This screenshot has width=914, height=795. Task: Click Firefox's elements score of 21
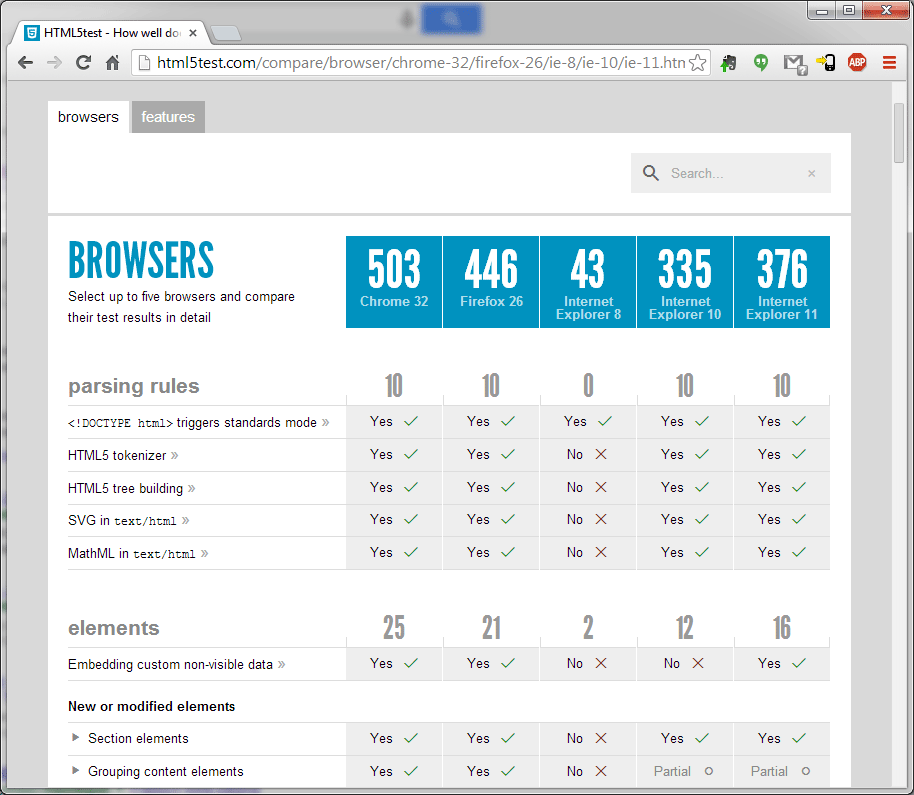pyautogui.click(x=491, y=628)
